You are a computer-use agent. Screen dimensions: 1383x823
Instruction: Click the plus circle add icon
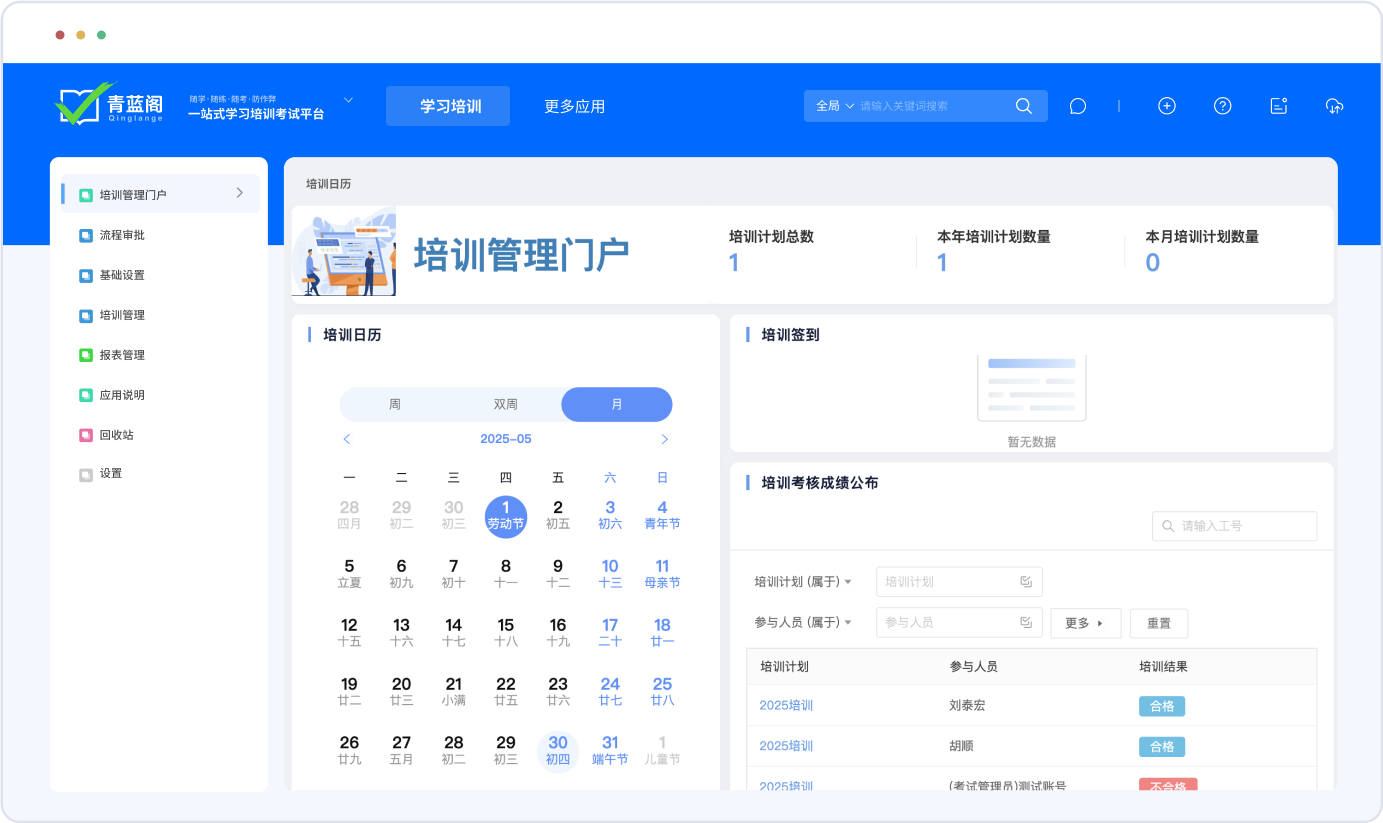[x=1166, y=106]
